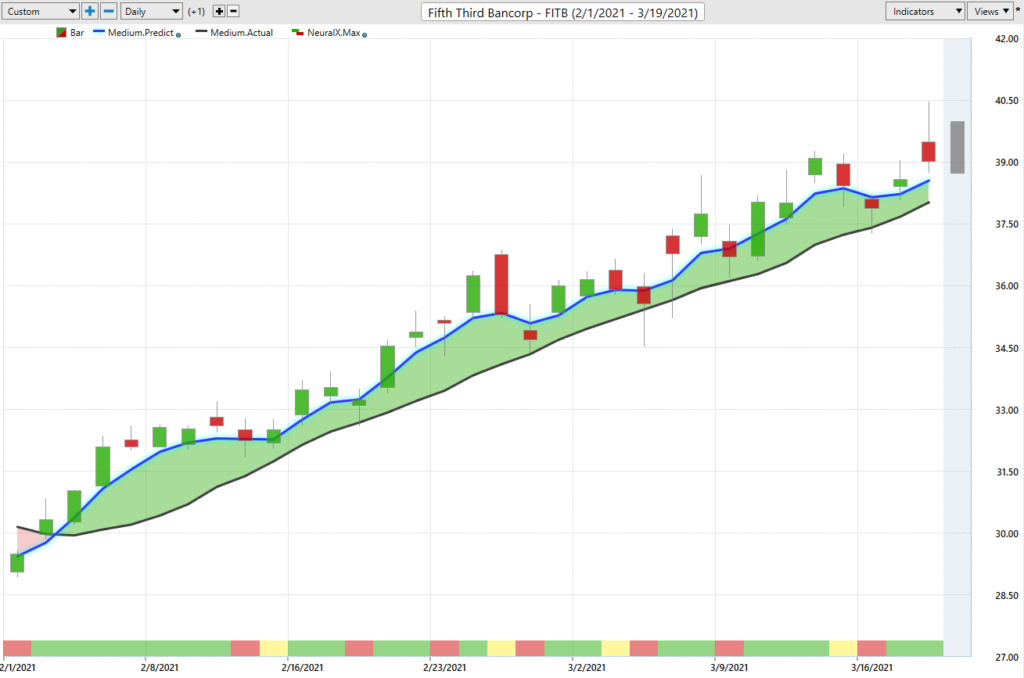Click the 3/9/2021 date axis label
The image size is (1024, 678).
coord(729,668)
